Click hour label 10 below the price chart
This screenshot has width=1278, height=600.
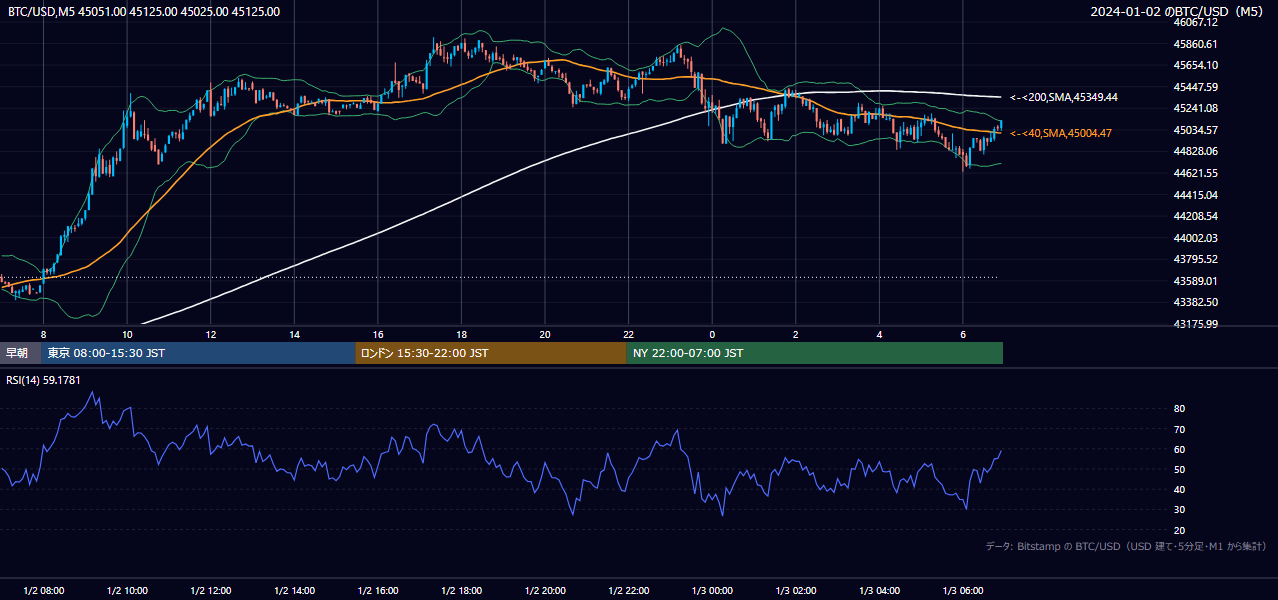coord(127,334)
